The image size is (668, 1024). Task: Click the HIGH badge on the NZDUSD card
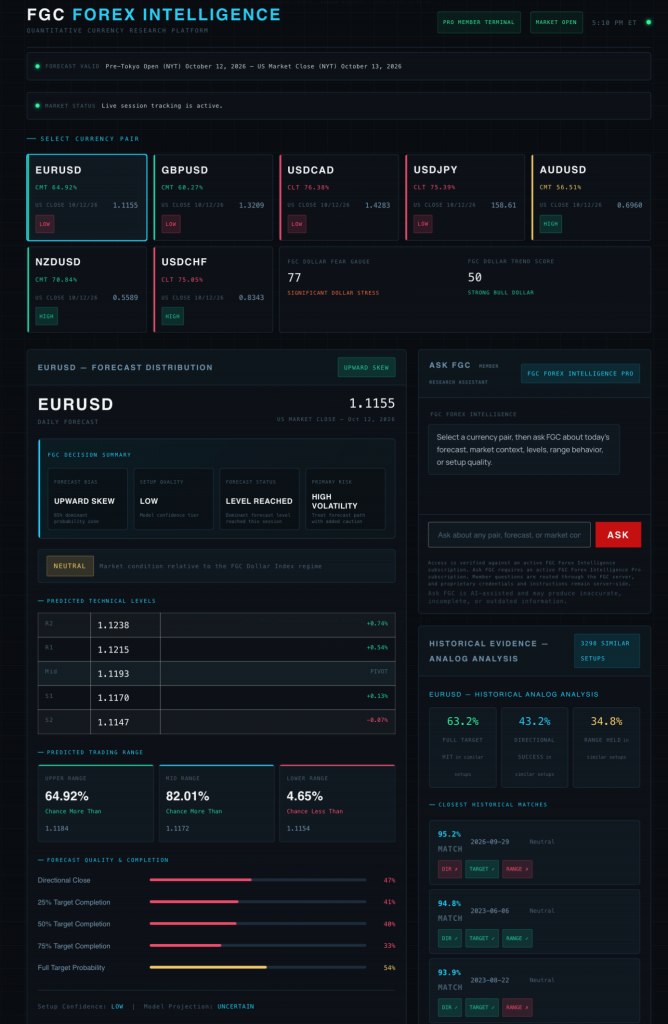point(46,316)
